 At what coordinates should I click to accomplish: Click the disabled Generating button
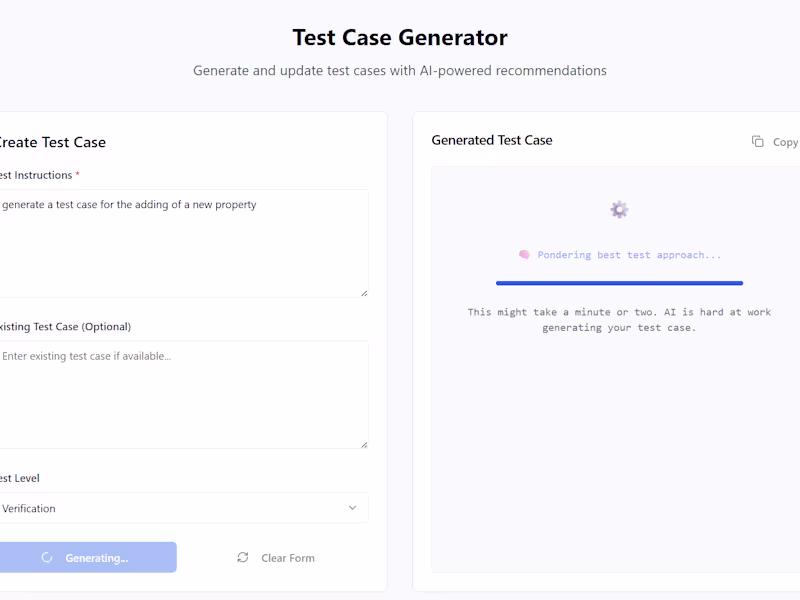pyautogui.click(x=88, y=557)
